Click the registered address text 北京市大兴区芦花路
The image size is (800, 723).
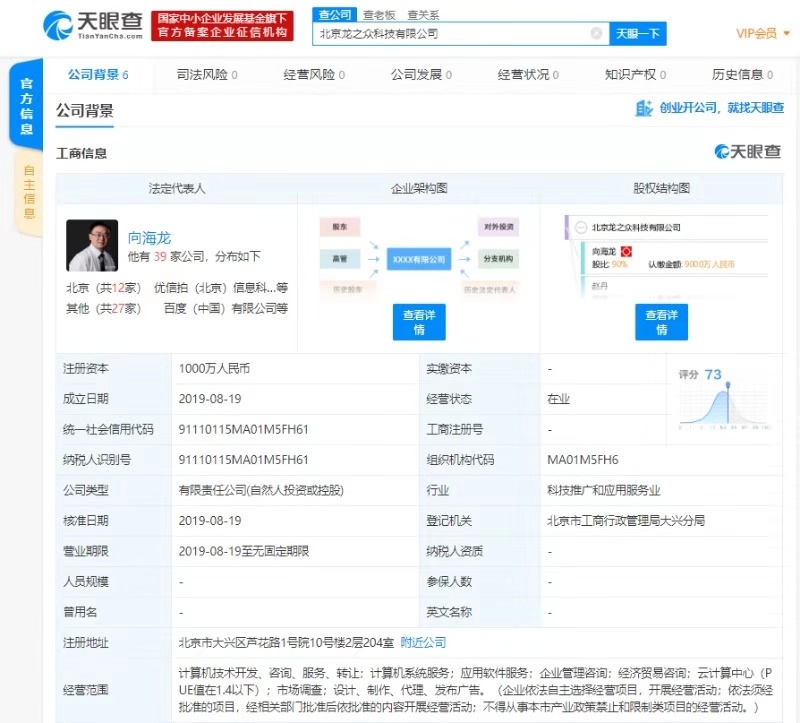coord(286,642)
